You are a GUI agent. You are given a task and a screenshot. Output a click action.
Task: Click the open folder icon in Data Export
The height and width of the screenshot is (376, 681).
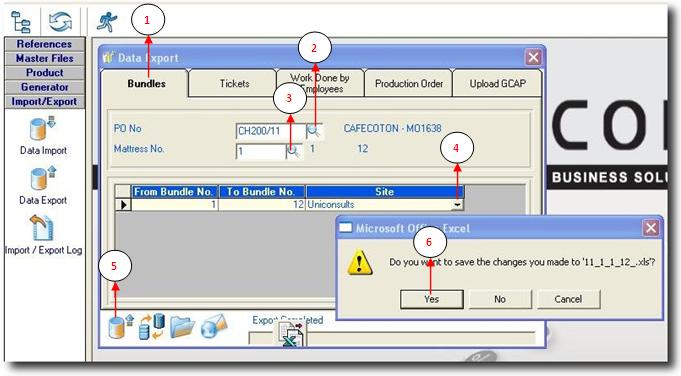pyautogui.click(x=182, y=327)
